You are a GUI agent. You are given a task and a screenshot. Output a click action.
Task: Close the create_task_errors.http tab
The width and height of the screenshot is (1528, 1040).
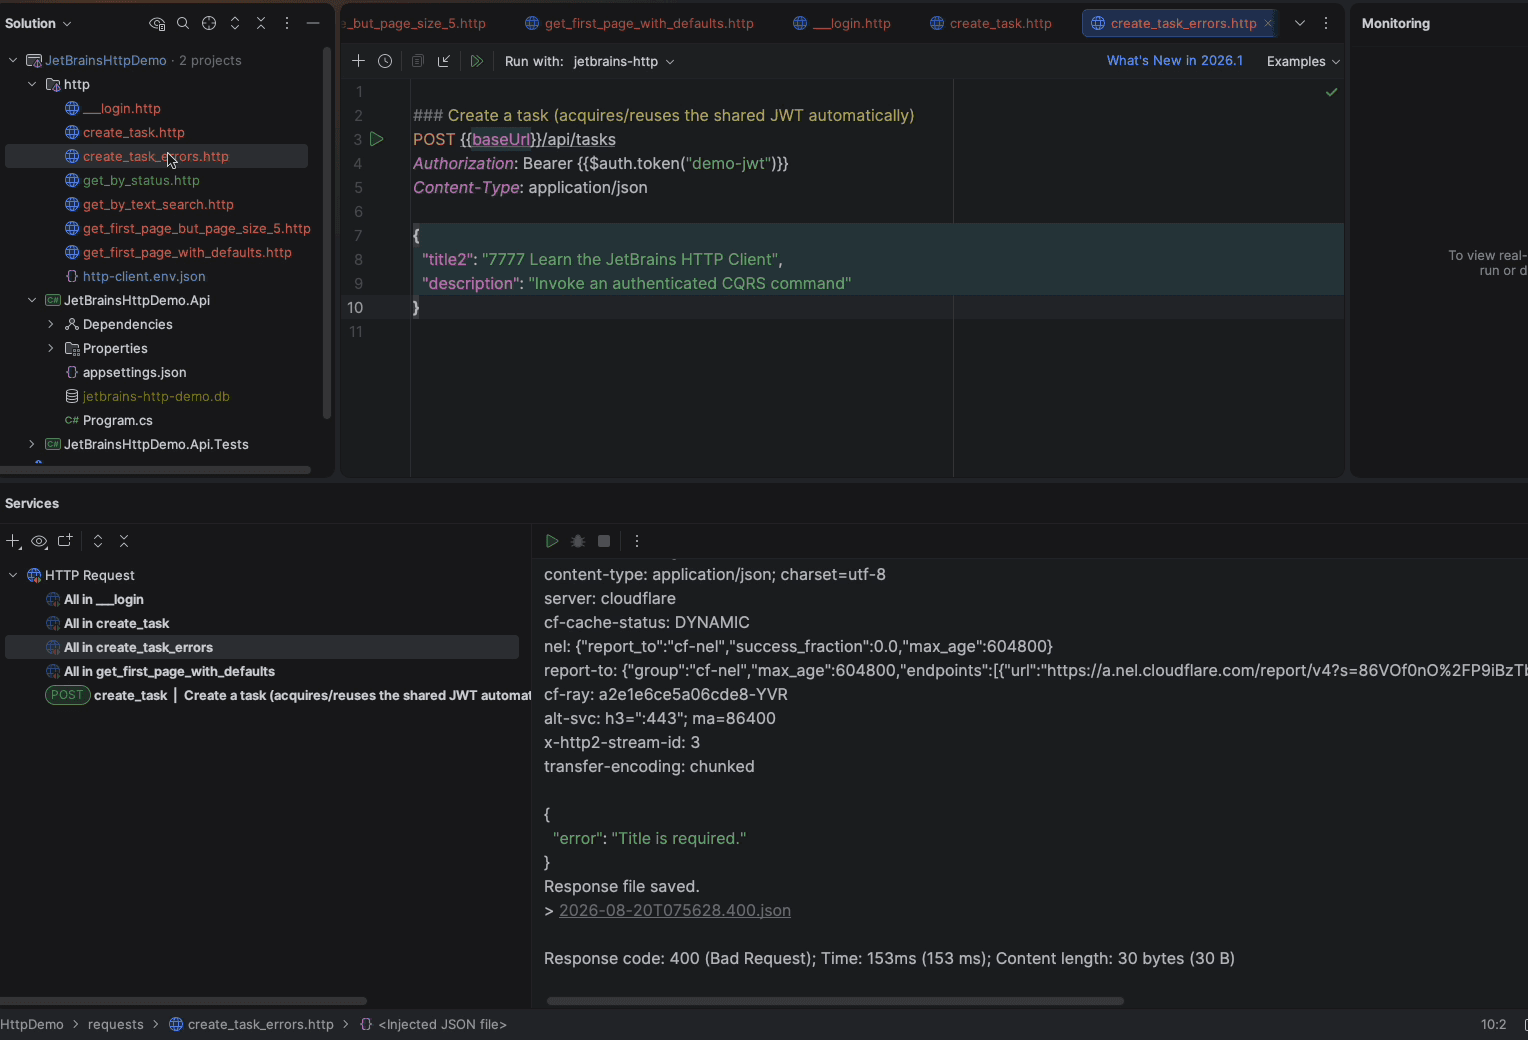click(x=1268, y=23)
